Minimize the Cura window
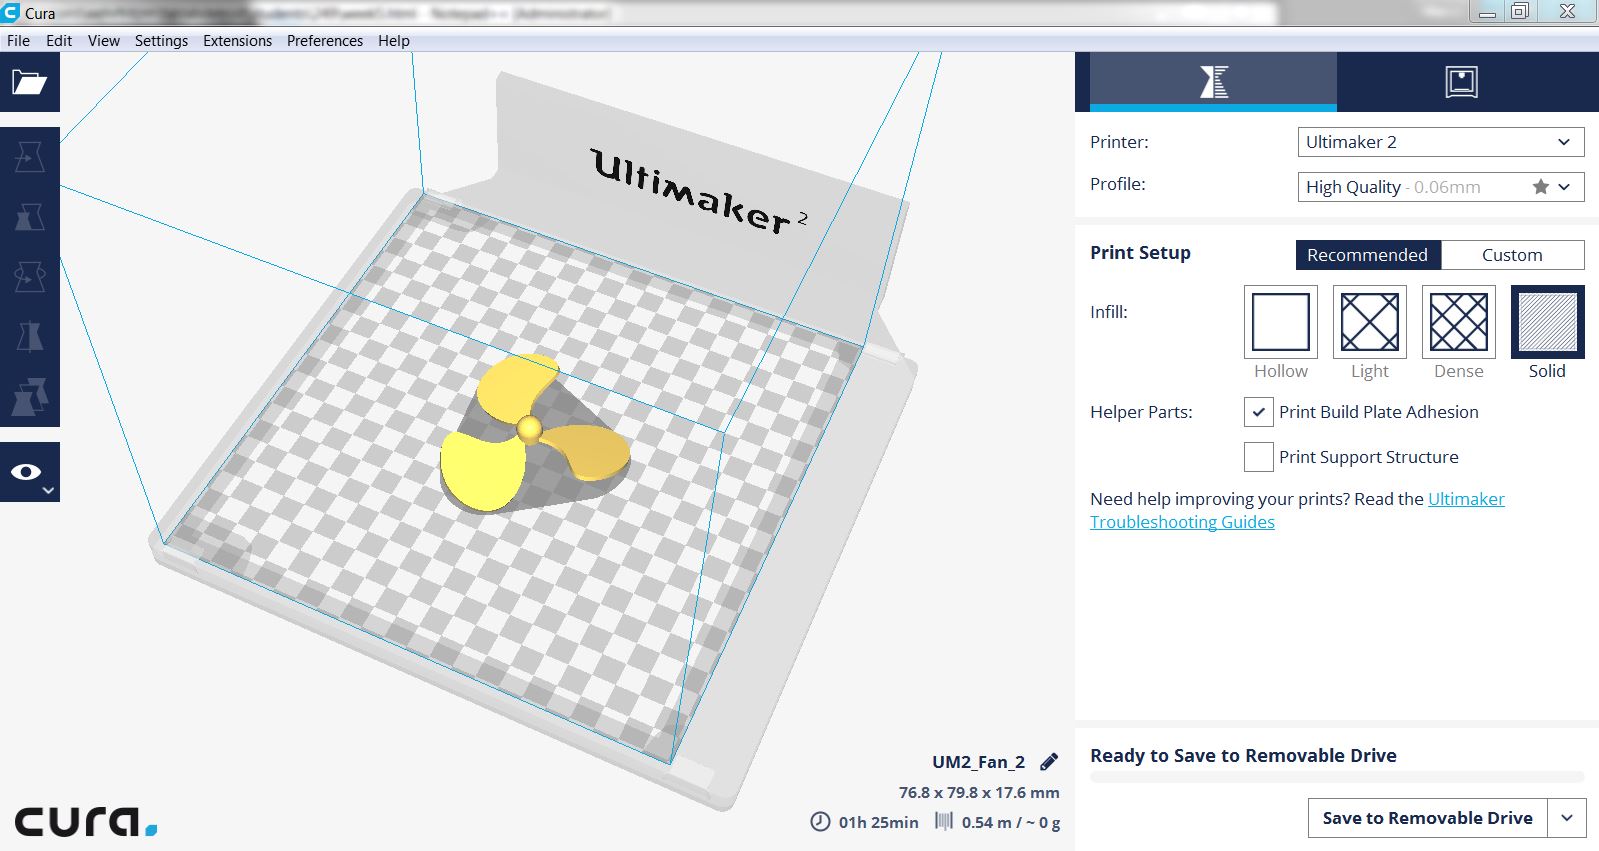Image resolution: width=1599 pixels, height=851 pixels. 1488,12
